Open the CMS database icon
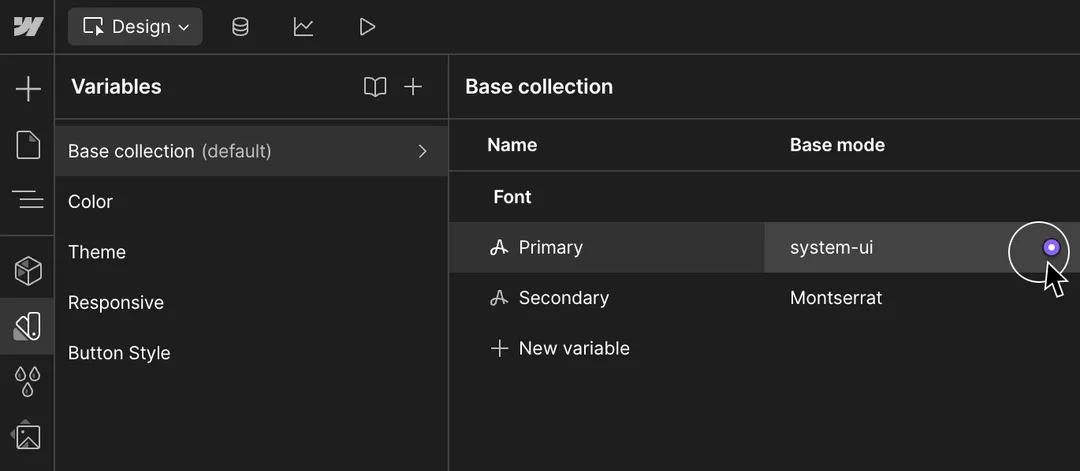The height and width of the screenshot is (471, 1080). 240,27
